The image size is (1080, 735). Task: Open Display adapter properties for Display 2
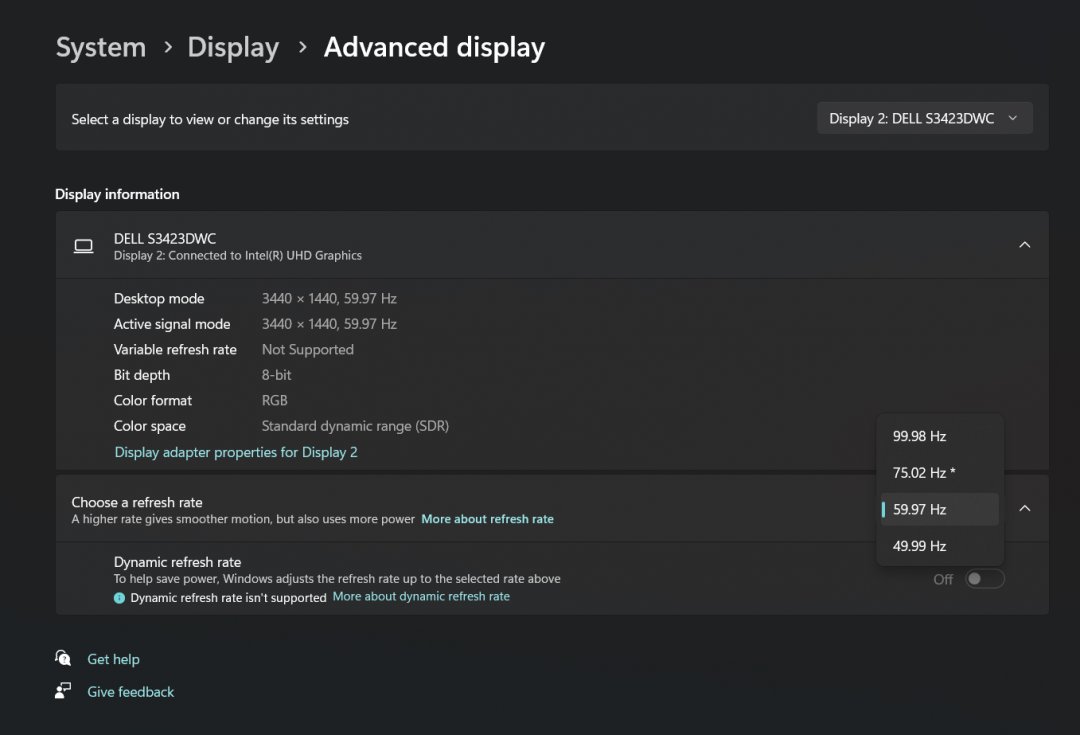coord(236,452)
